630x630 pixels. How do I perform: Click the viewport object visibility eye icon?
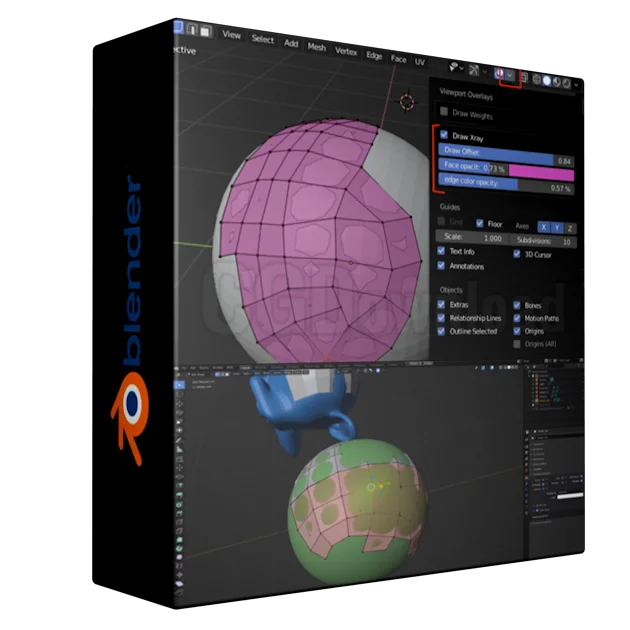coord(454,67)
